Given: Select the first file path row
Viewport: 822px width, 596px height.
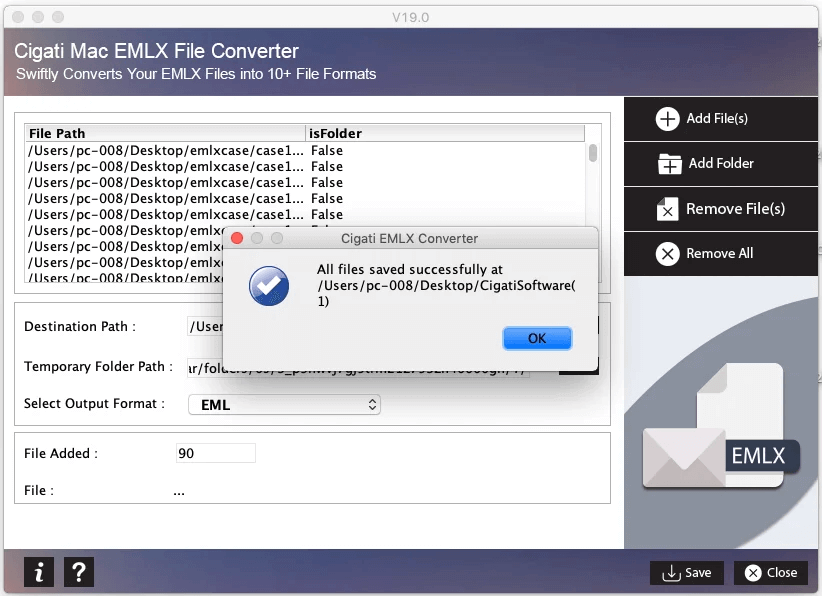Looking at the screenshot, I should pyautogui.click(x=305, y=150).
